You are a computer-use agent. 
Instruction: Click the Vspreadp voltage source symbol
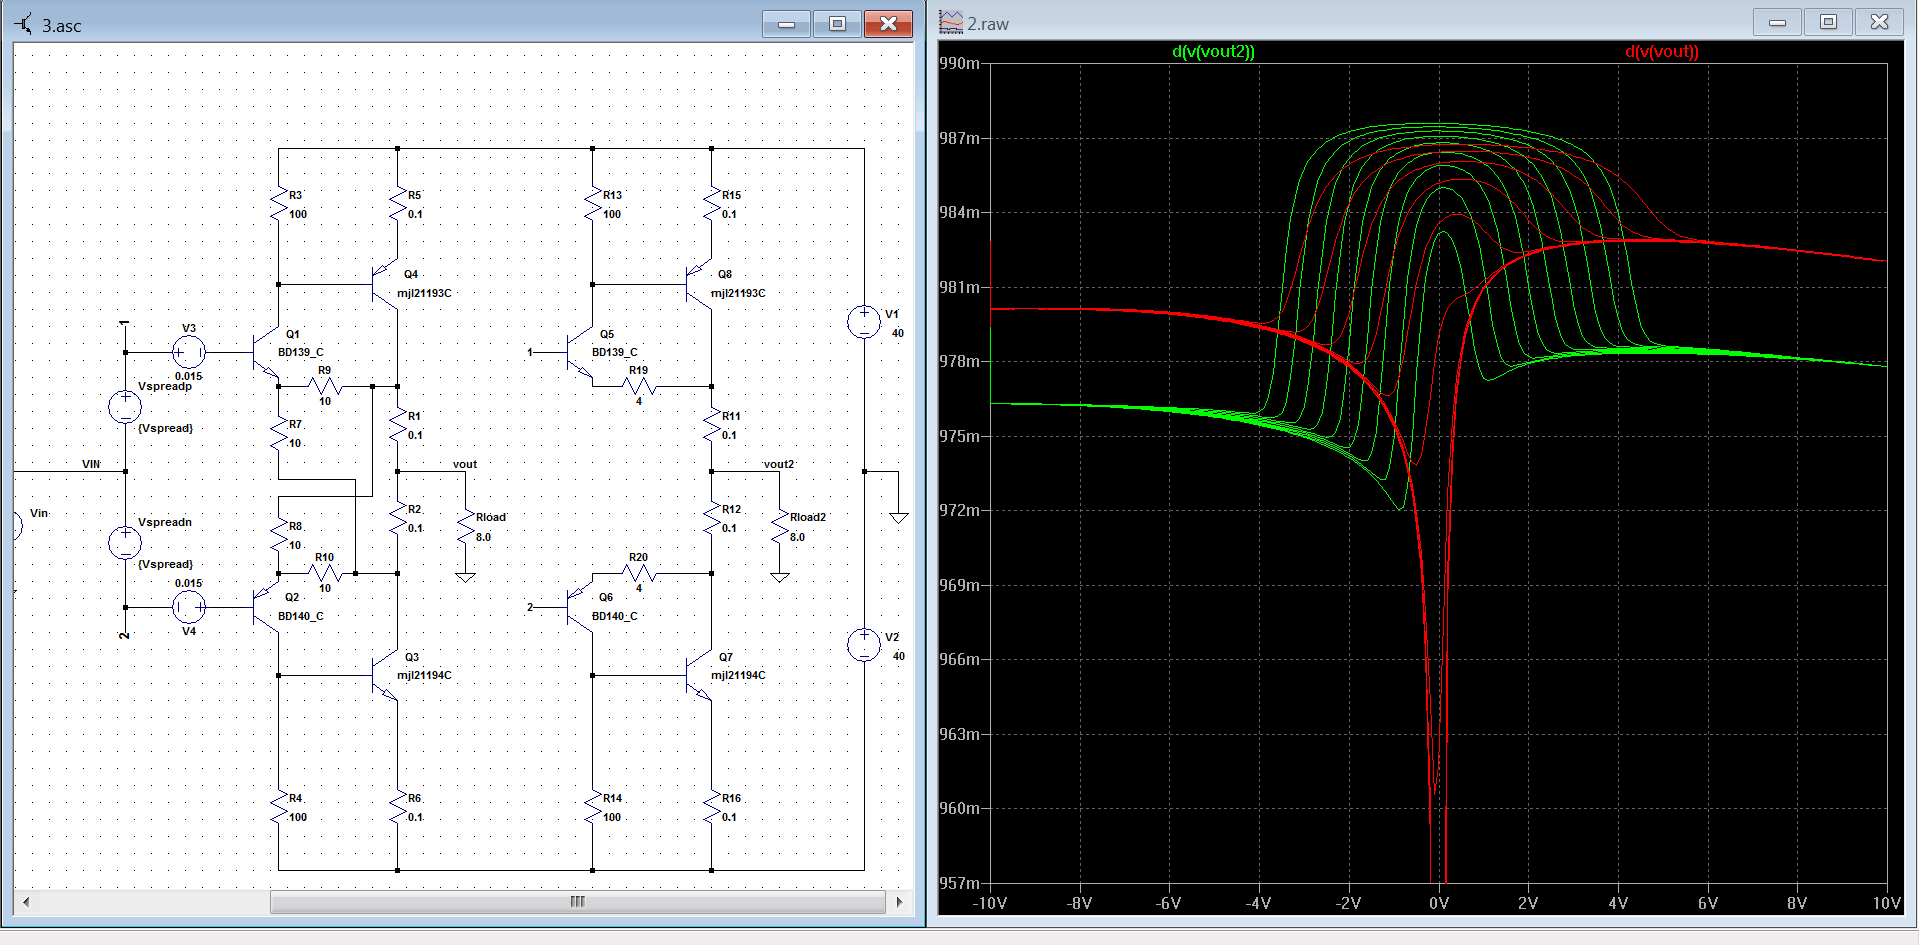click(125, 407)
